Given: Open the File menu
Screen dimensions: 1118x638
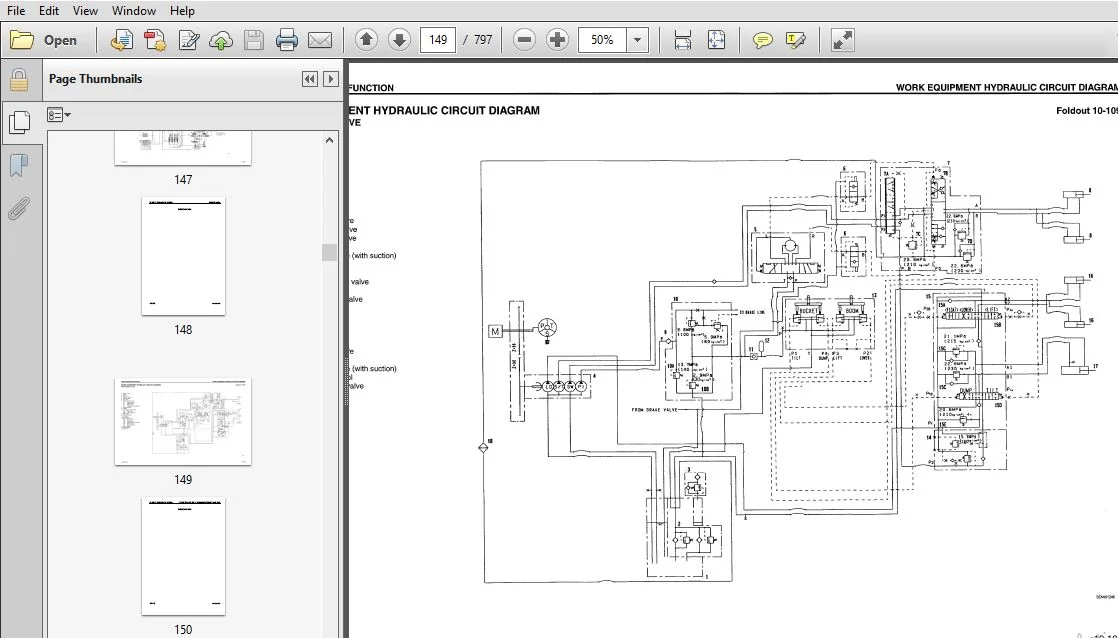Looking at the screenshot, I should click(16, 11).
